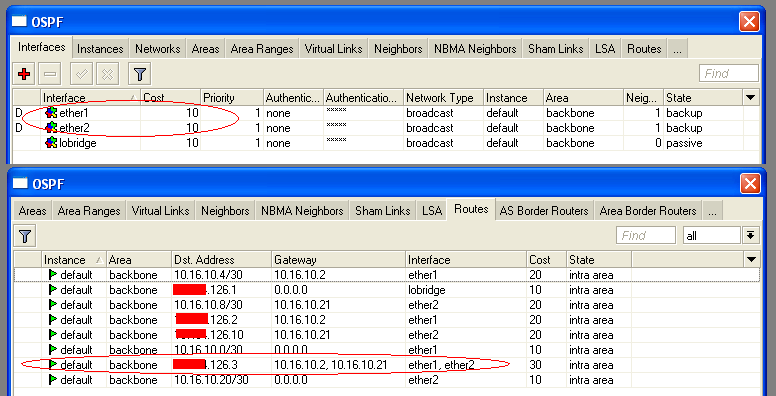Open filter in bottom OSPF Routes window
The width and height of the screenshot is (776, 396).
25,236
